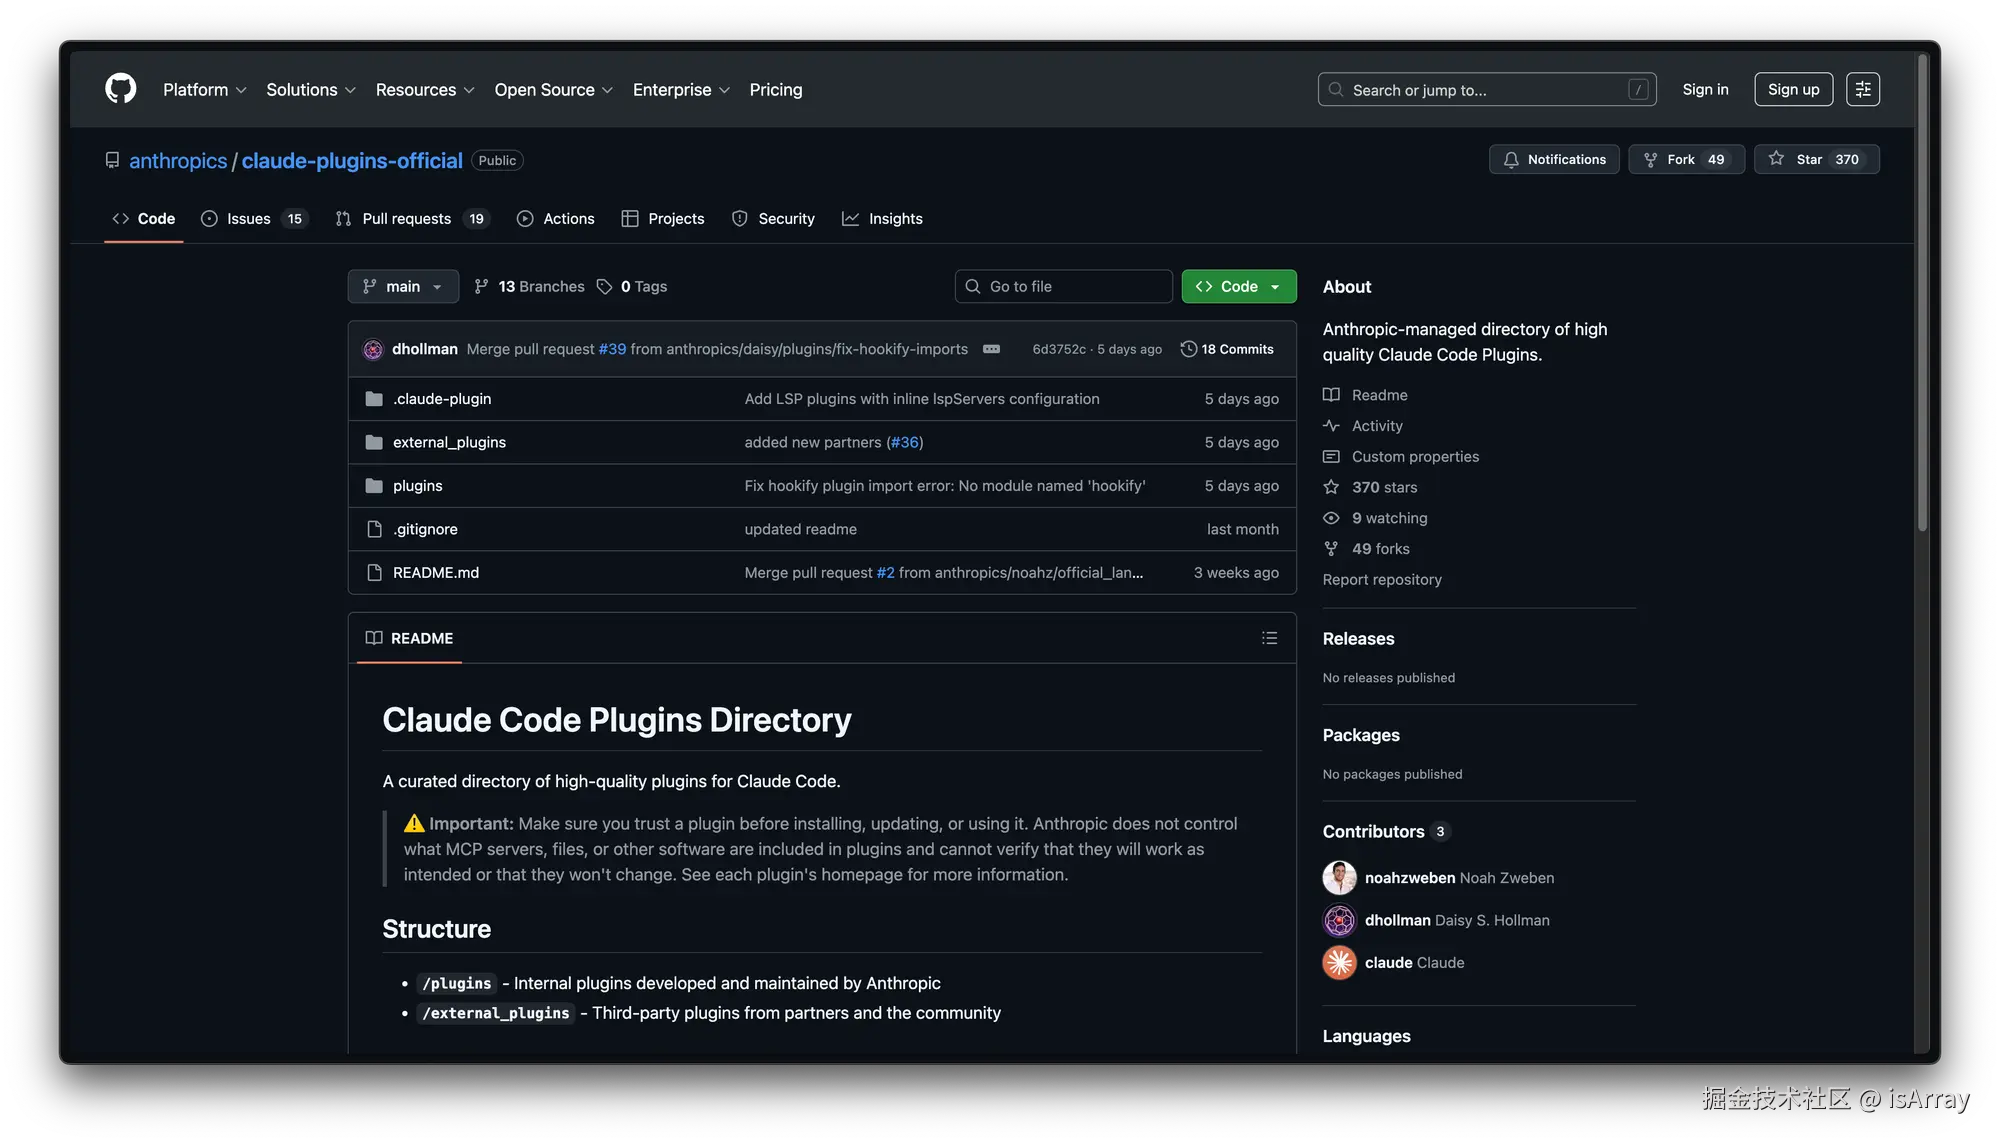Image resolution: width=2000 pixels, height=1143 pixels.
Task: Open the README.md file
Action: tap(436, 573)
